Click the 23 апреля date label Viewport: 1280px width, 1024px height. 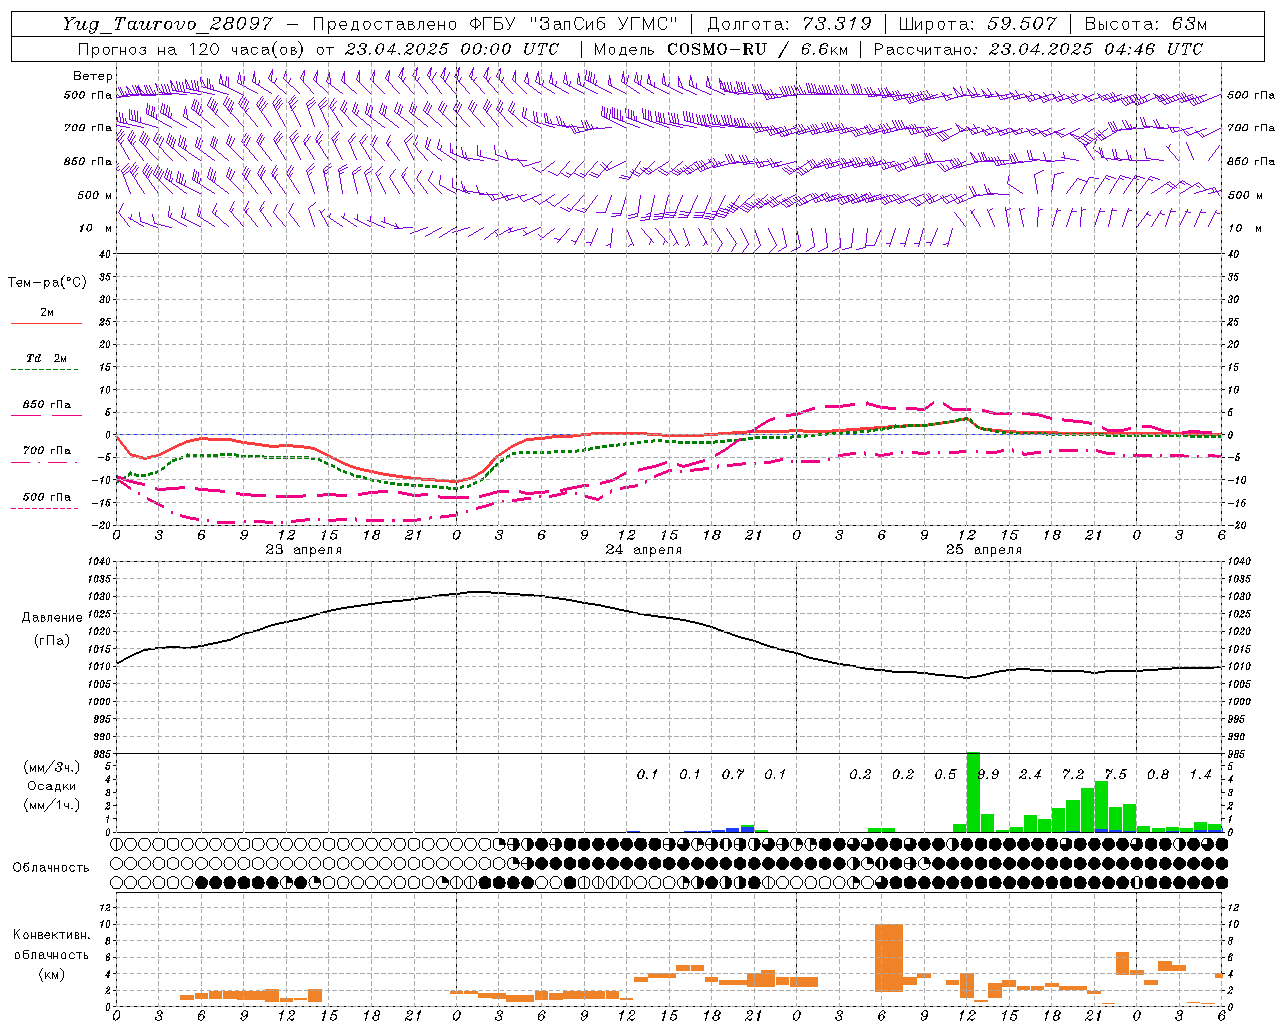pyautogui.click(x=304, y=550)
